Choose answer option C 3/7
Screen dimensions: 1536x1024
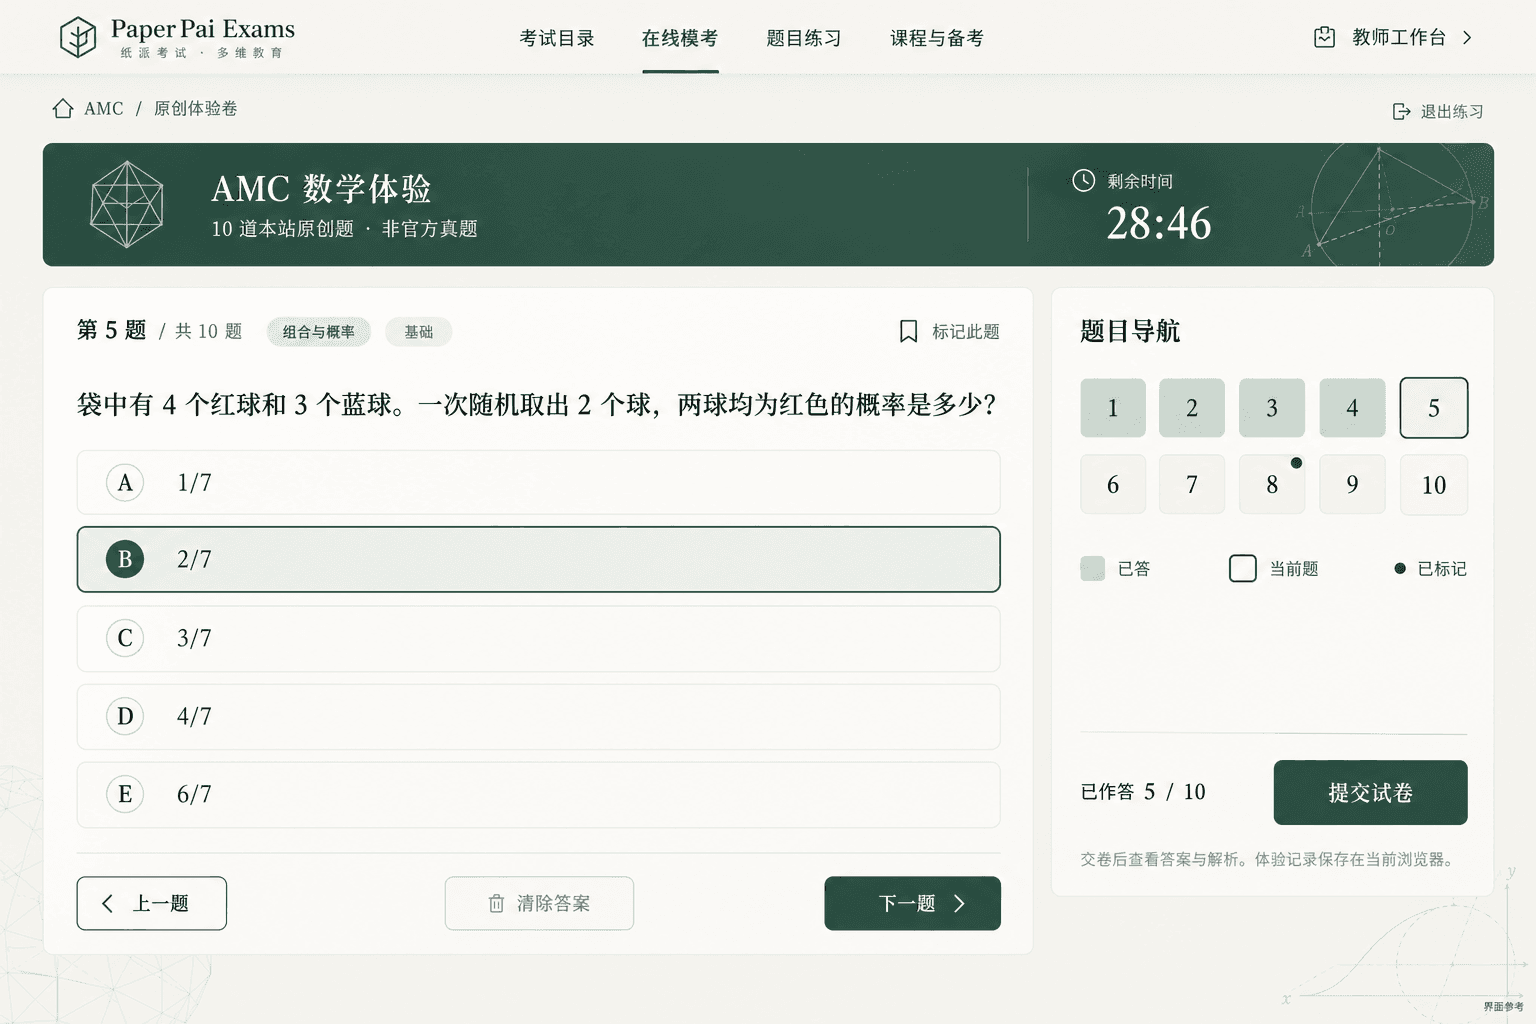[538, 638]
